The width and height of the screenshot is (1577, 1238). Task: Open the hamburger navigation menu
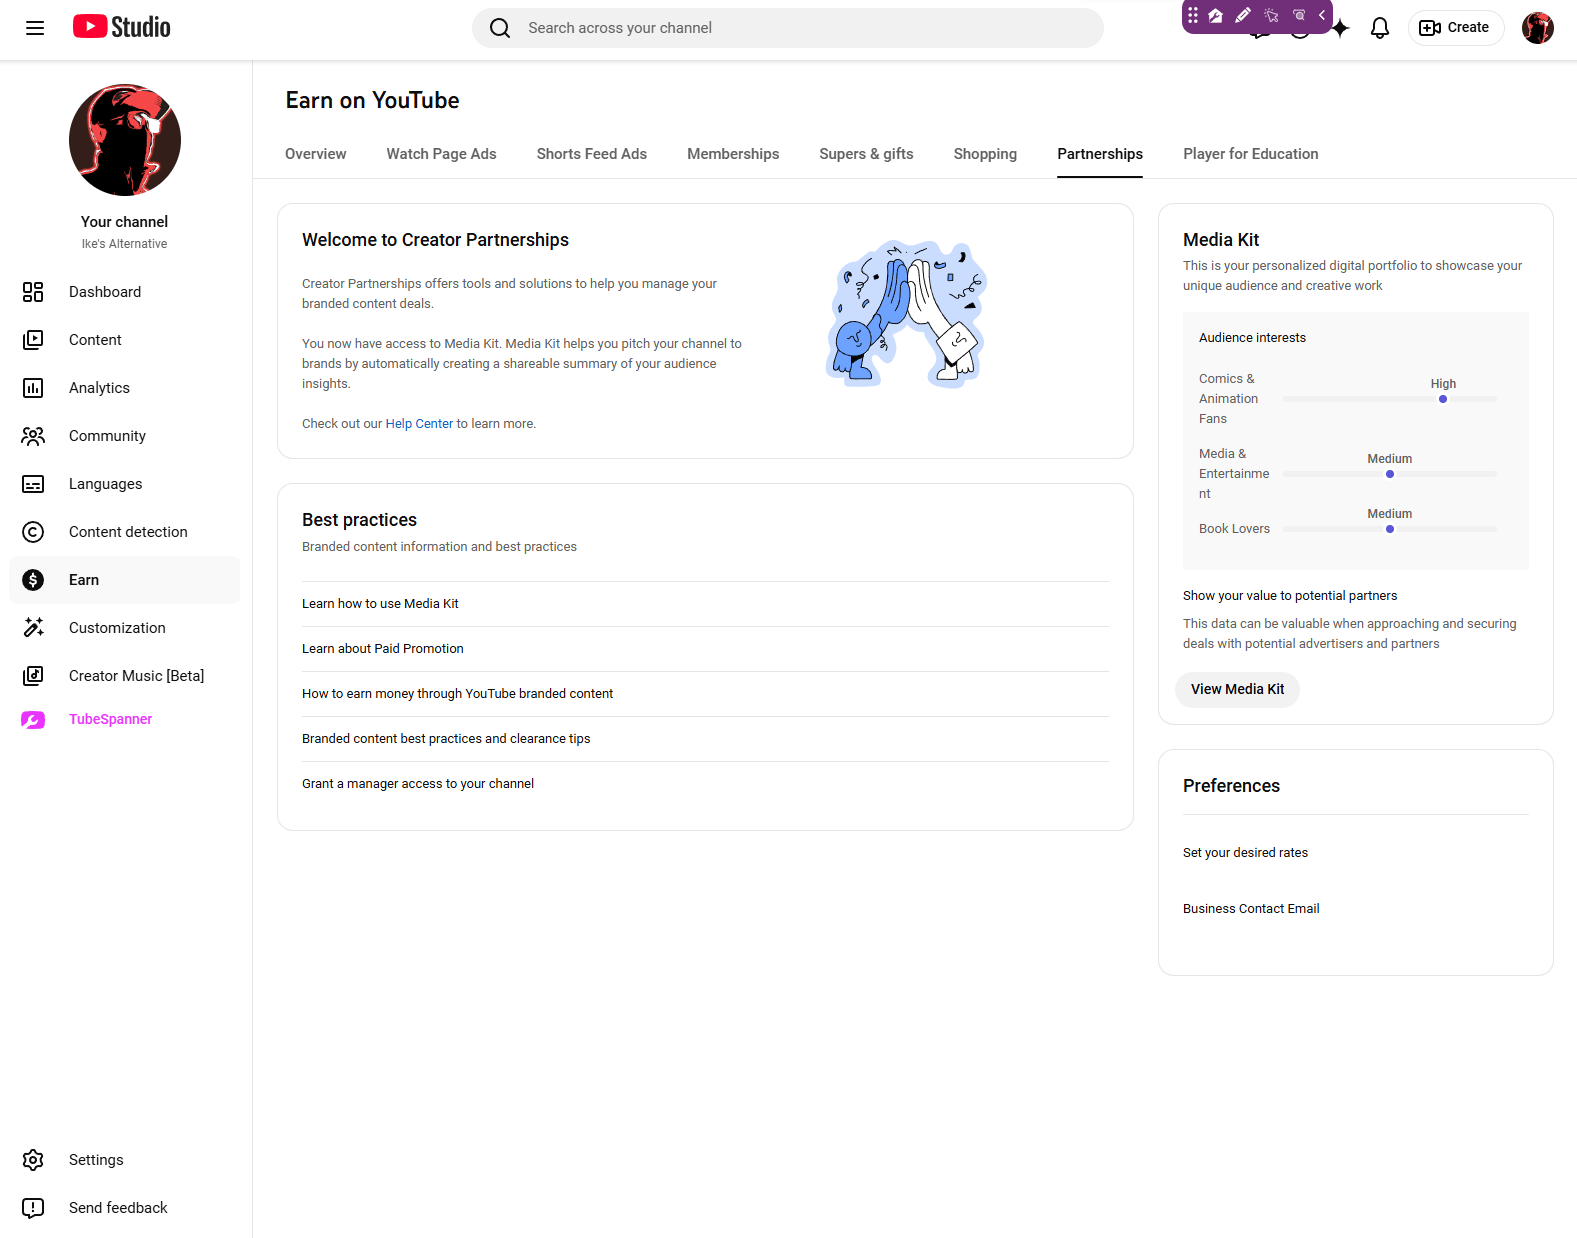tap(35, 28)
